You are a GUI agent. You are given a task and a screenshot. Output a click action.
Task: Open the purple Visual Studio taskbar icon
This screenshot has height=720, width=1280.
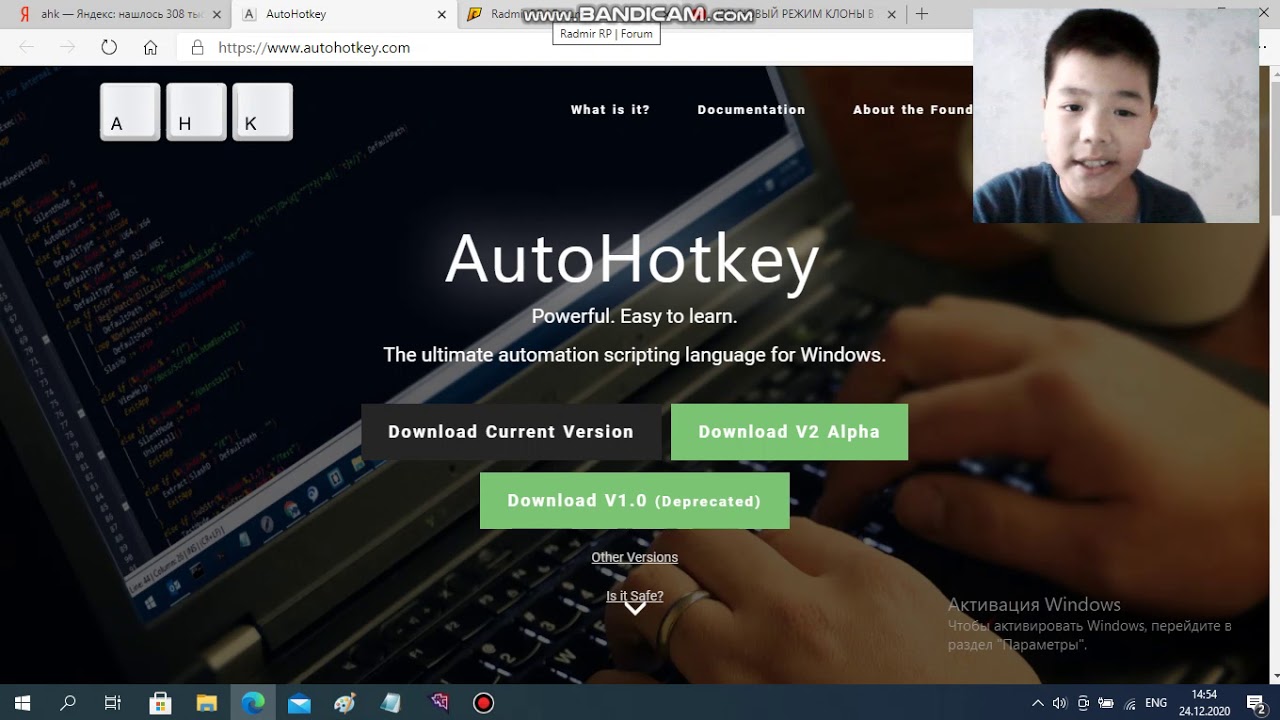438,703
